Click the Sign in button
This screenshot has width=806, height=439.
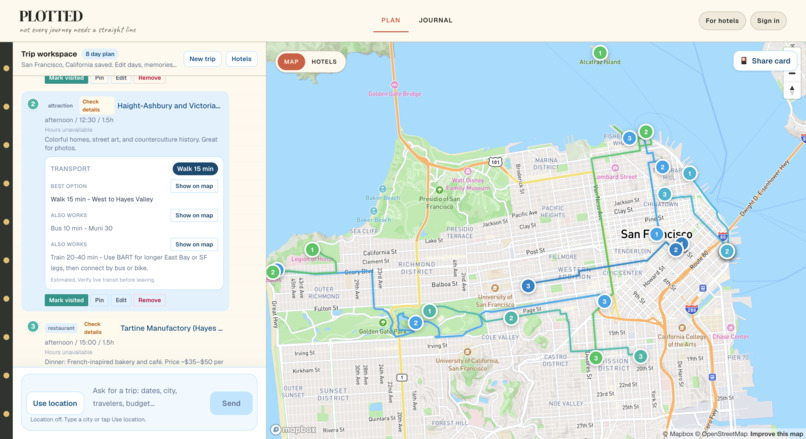768,21
